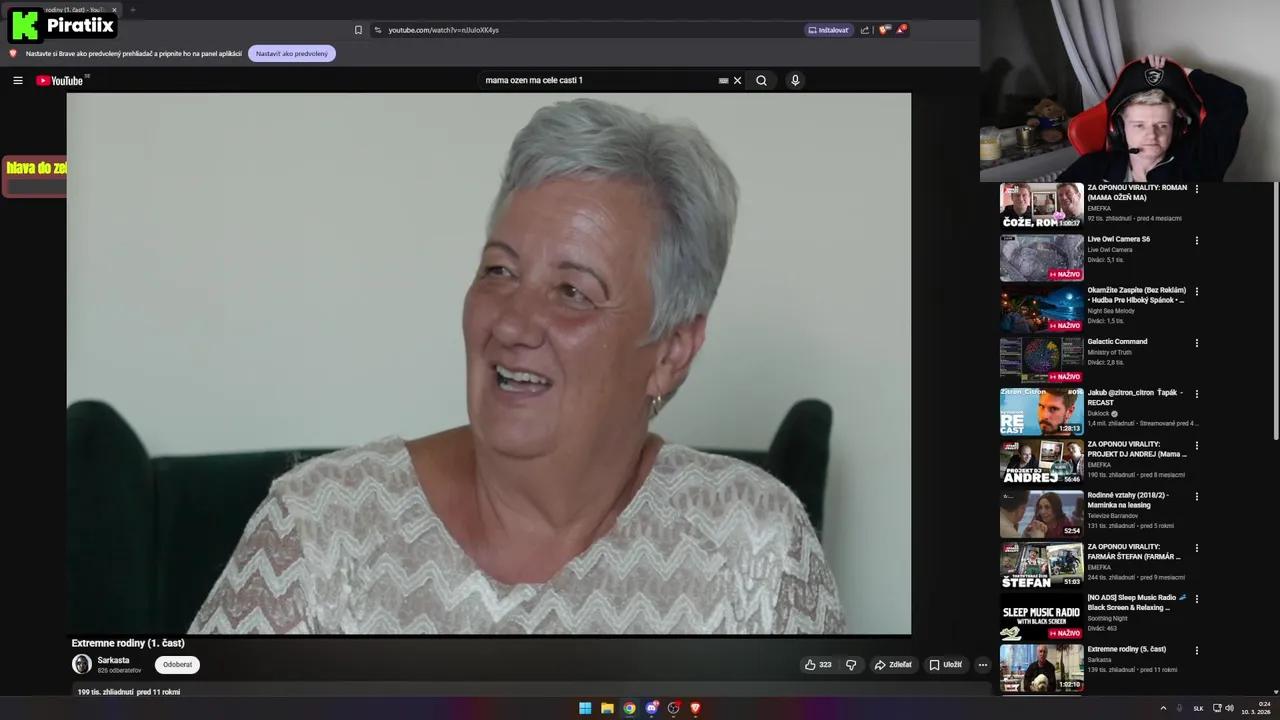Open the Live Owl Camera S6 thumbnail
Screen dimensions: 1280x720
click(1041, 257)
